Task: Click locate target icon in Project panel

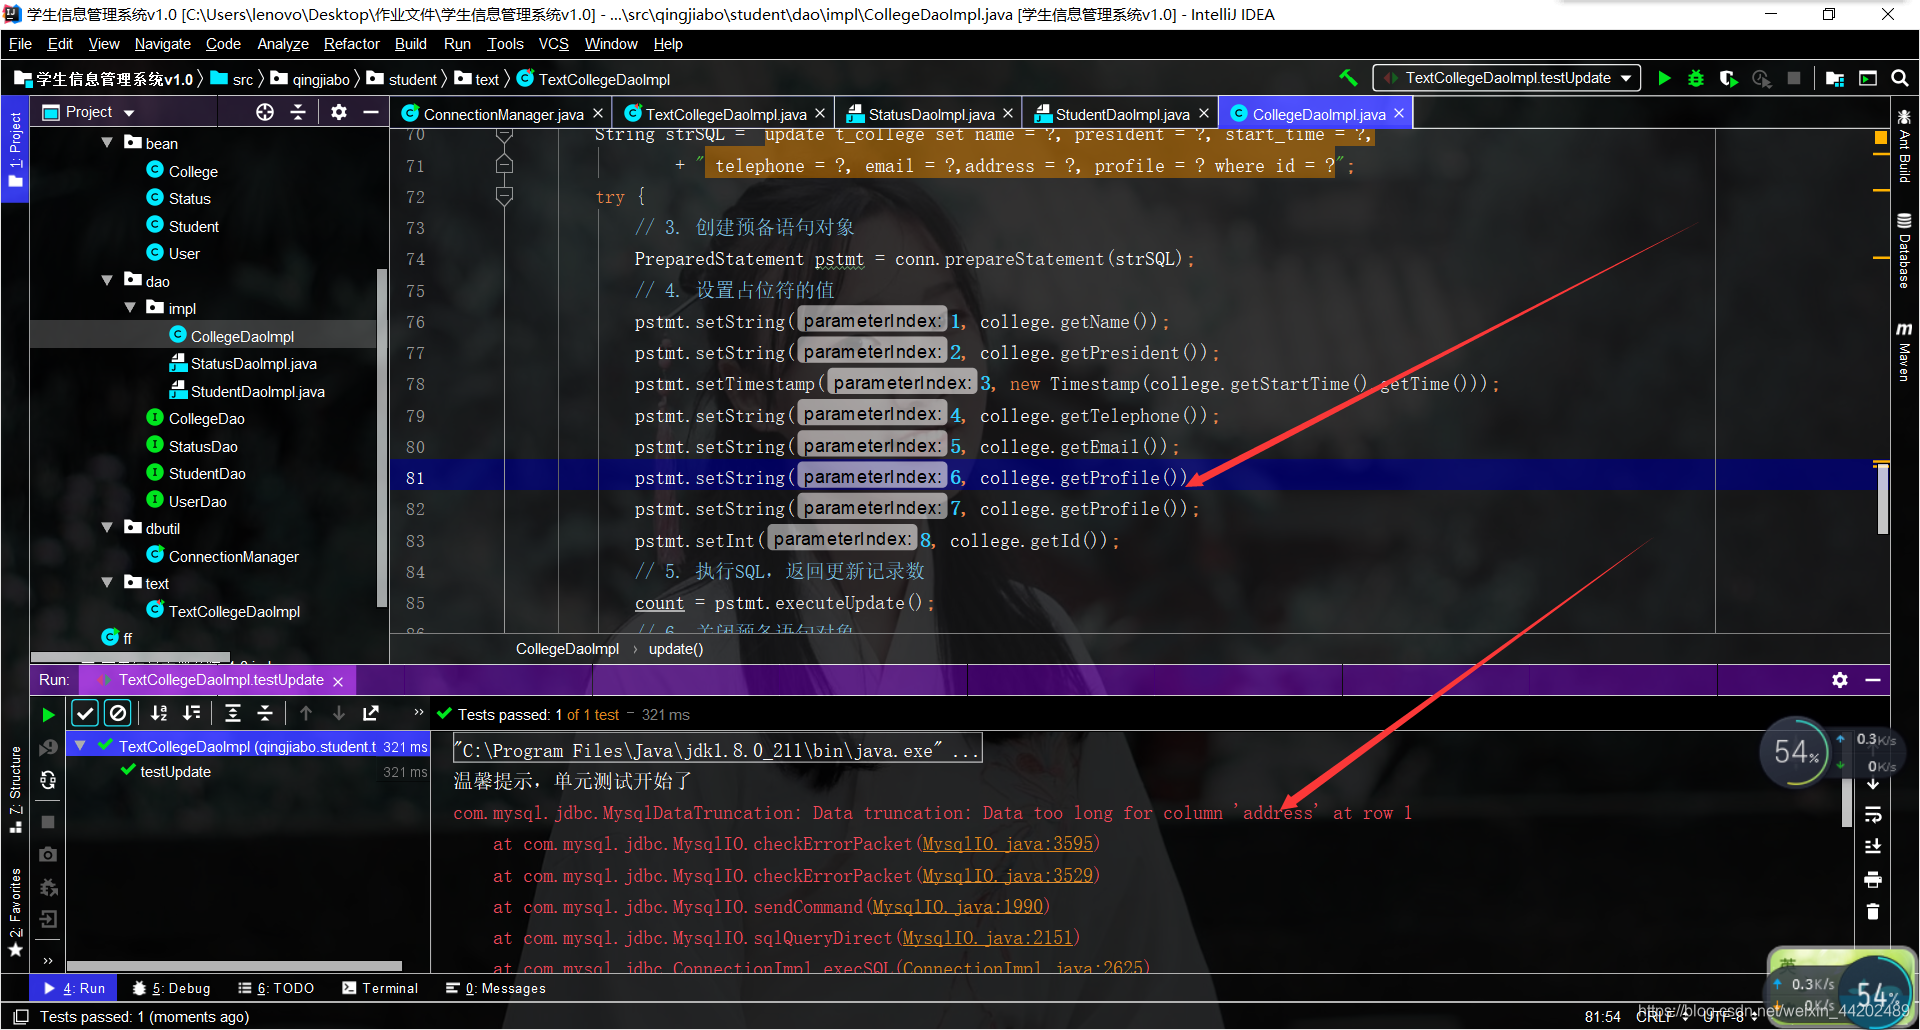Action: pyautogui.click(x=265, y=112)
